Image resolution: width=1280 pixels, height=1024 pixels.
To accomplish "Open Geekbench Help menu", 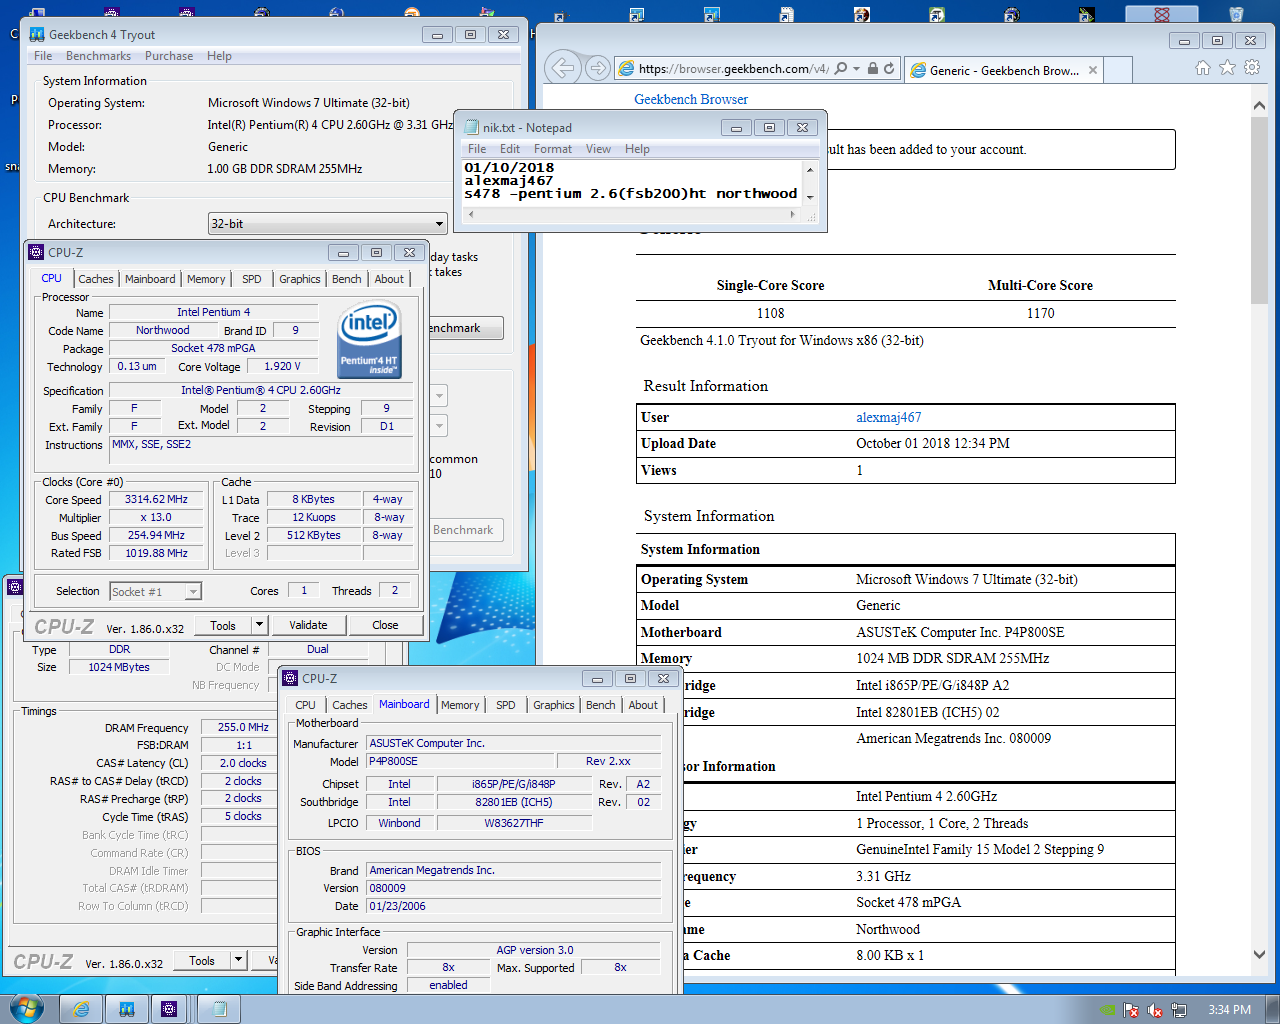I will 219,56.
